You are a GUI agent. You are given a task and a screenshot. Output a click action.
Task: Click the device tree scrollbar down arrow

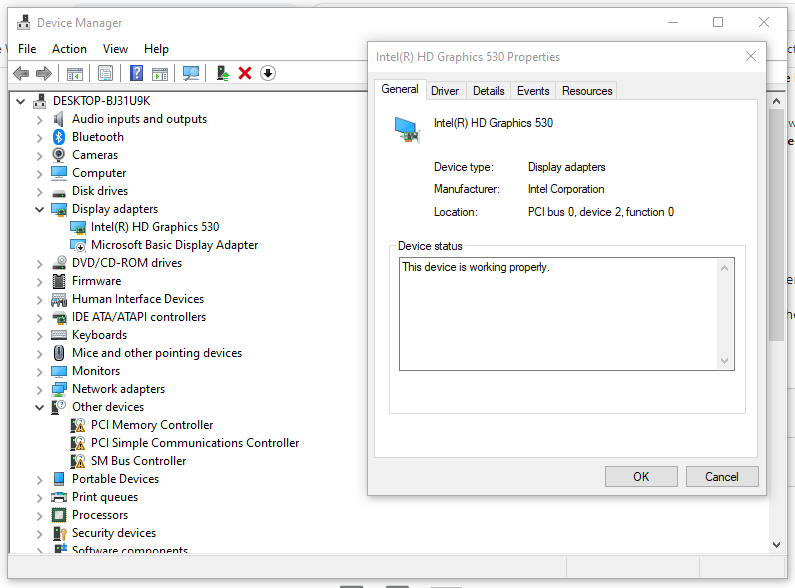tap(777, 544)
